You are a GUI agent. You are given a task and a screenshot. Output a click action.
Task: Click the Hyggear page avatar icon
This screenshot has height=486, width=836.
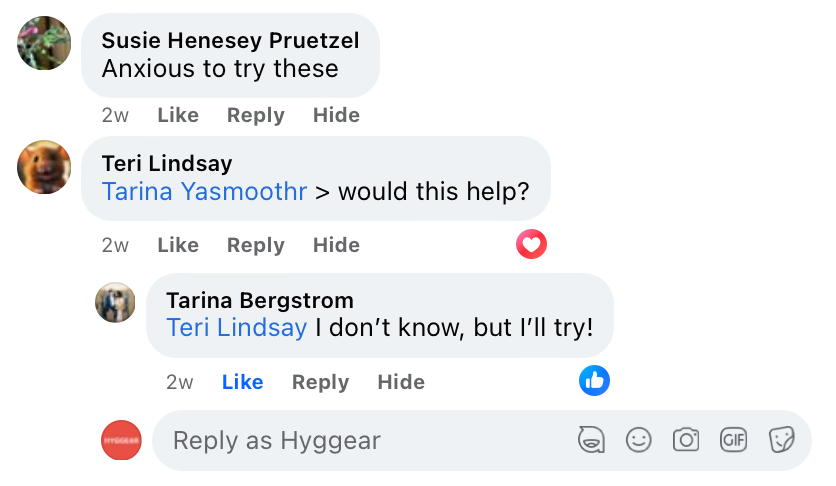tap(122, 440)
